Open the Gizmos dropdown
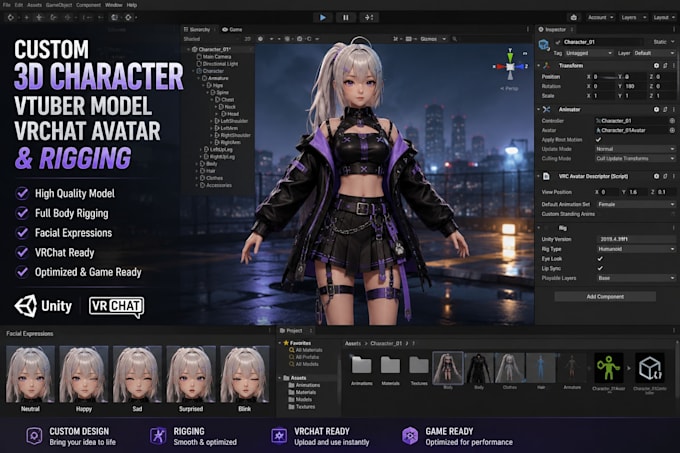 tap(432, 39)
